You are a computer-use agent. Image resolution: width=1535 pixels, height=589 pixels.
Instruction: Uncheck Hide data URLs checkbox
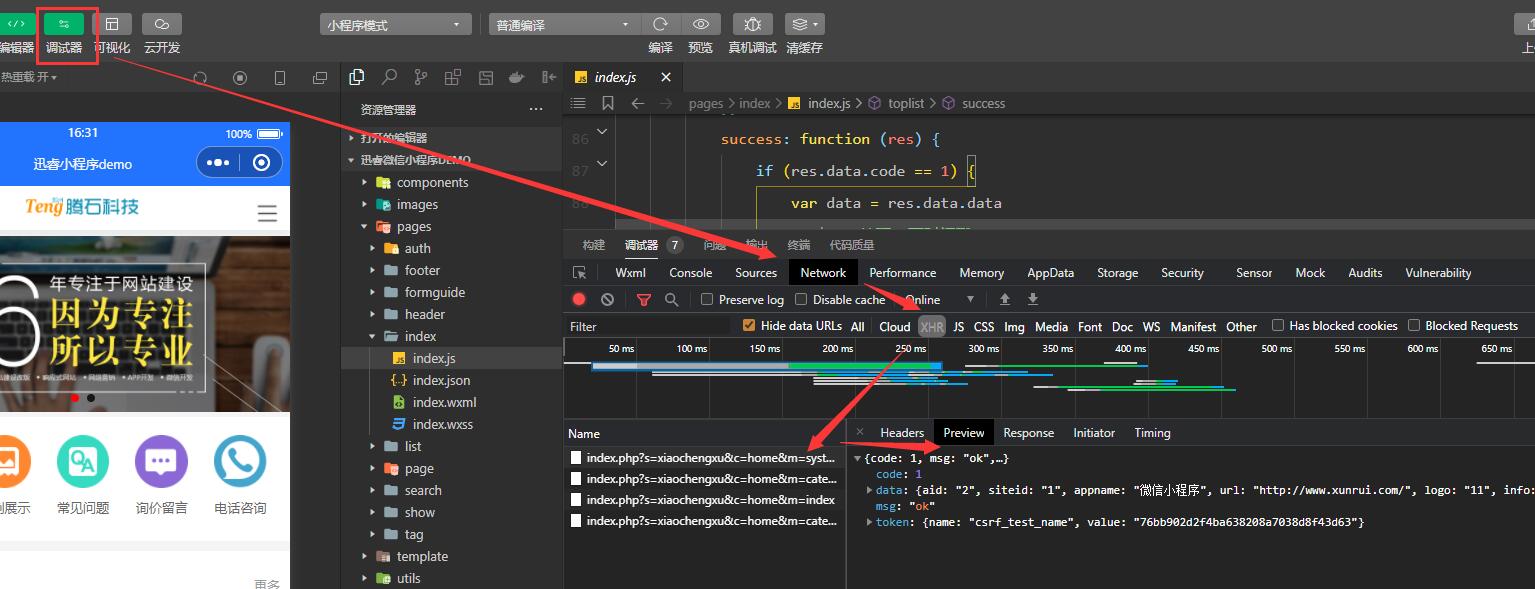coord(749,325)
